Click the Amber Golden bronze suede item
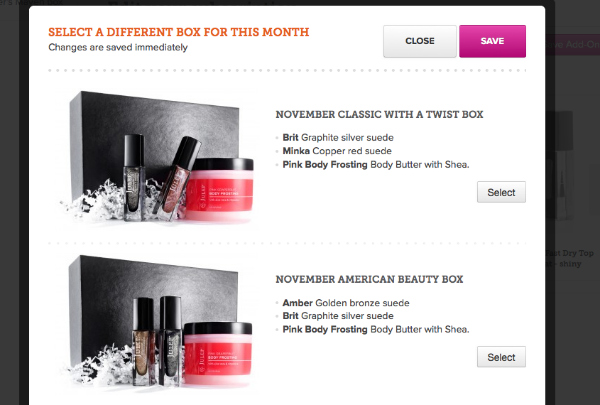 click(346, 303)
